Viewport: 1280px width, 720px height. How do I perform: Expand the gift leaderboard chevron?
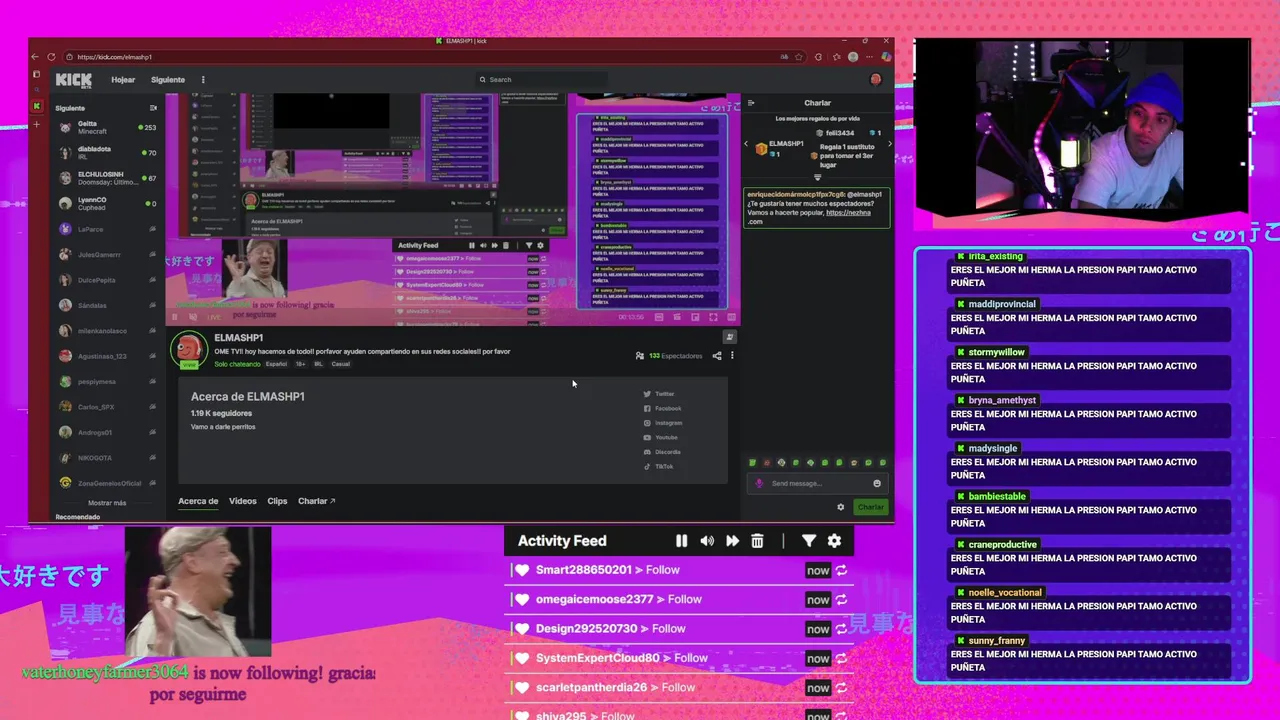point(817,178)
